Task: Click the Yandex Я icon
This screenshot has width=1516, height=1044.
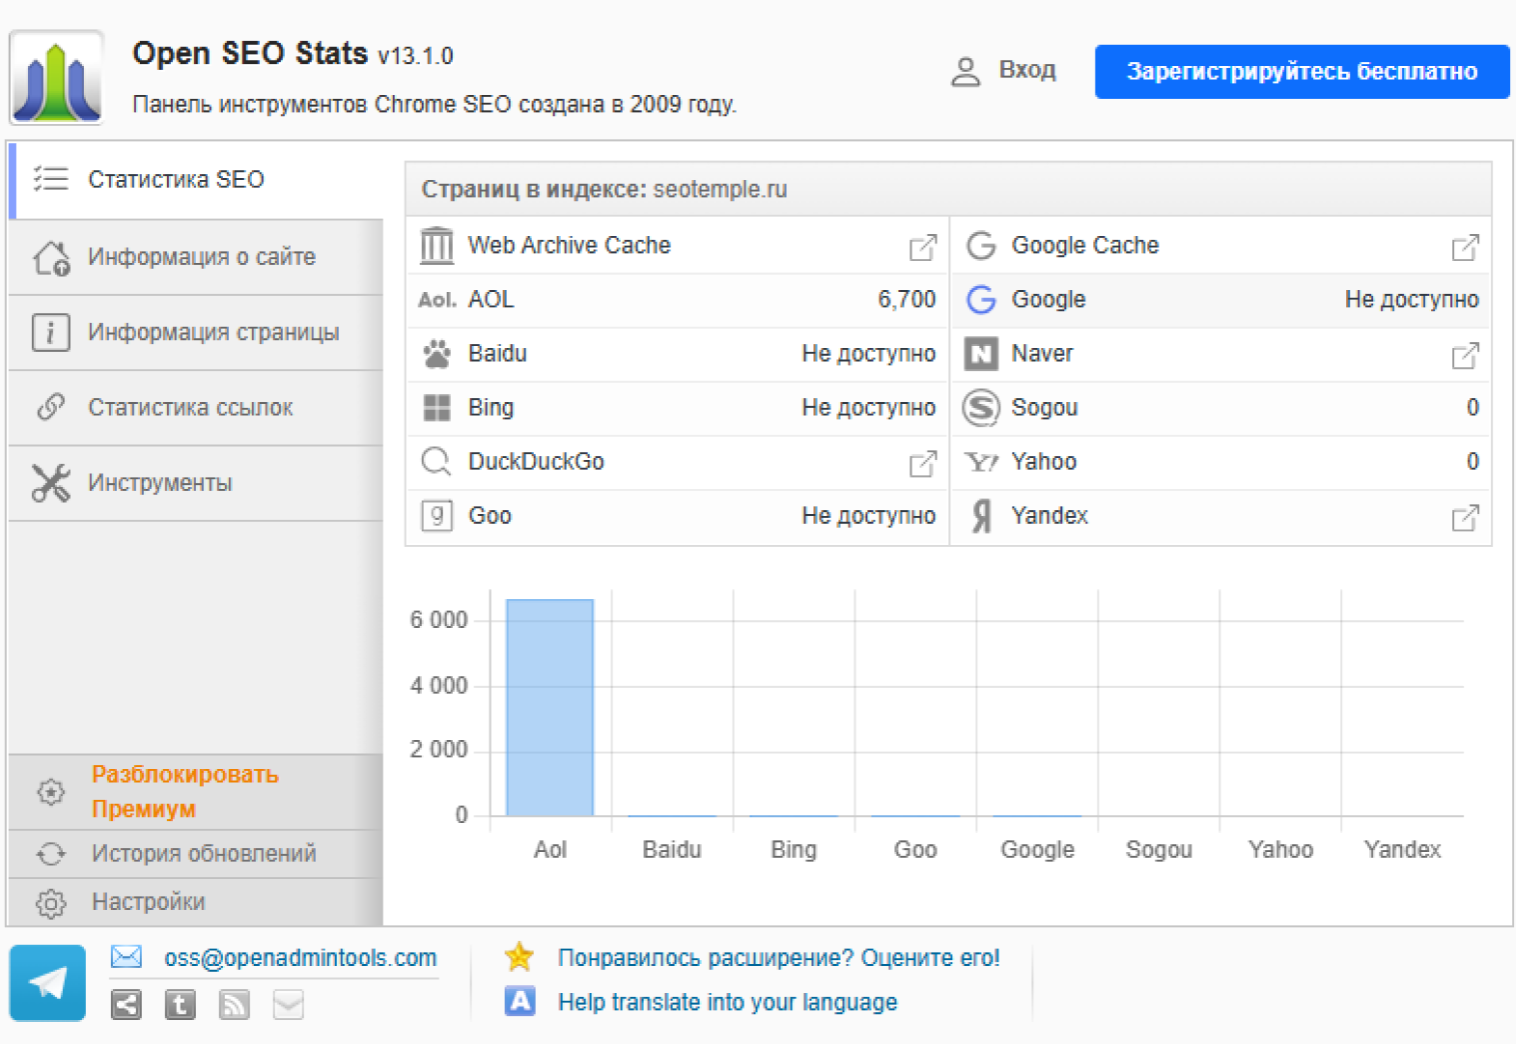Action: click(x=982, y=516)
